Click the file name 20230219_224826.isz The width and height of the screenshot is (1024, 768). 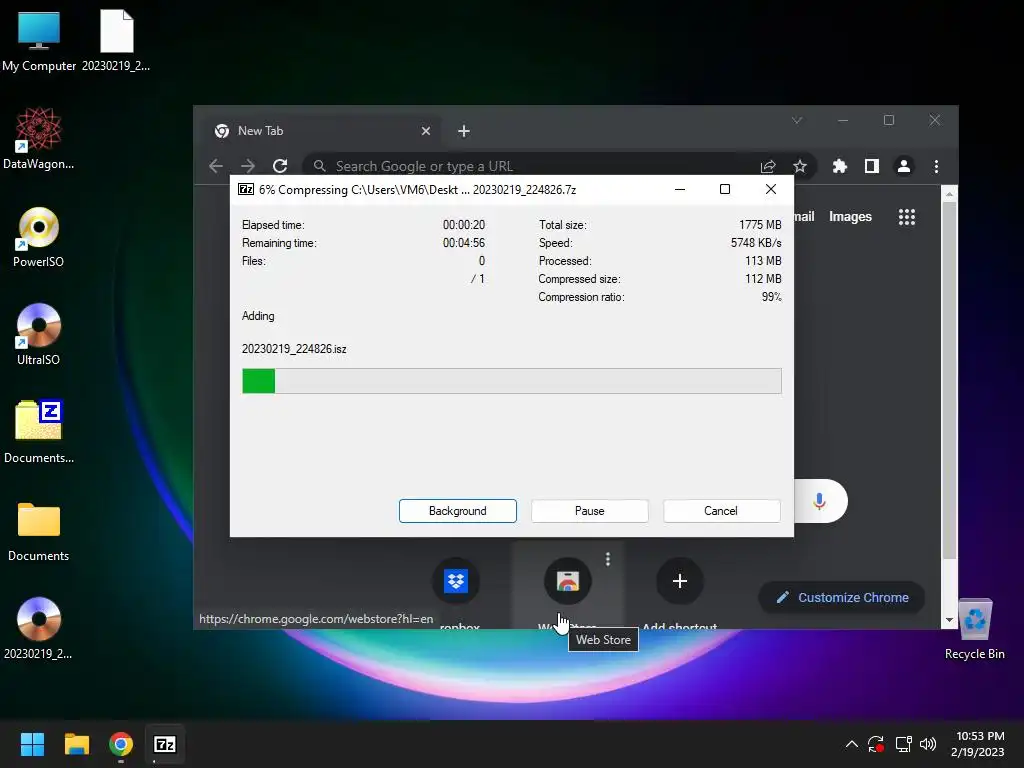coord(295,349)
